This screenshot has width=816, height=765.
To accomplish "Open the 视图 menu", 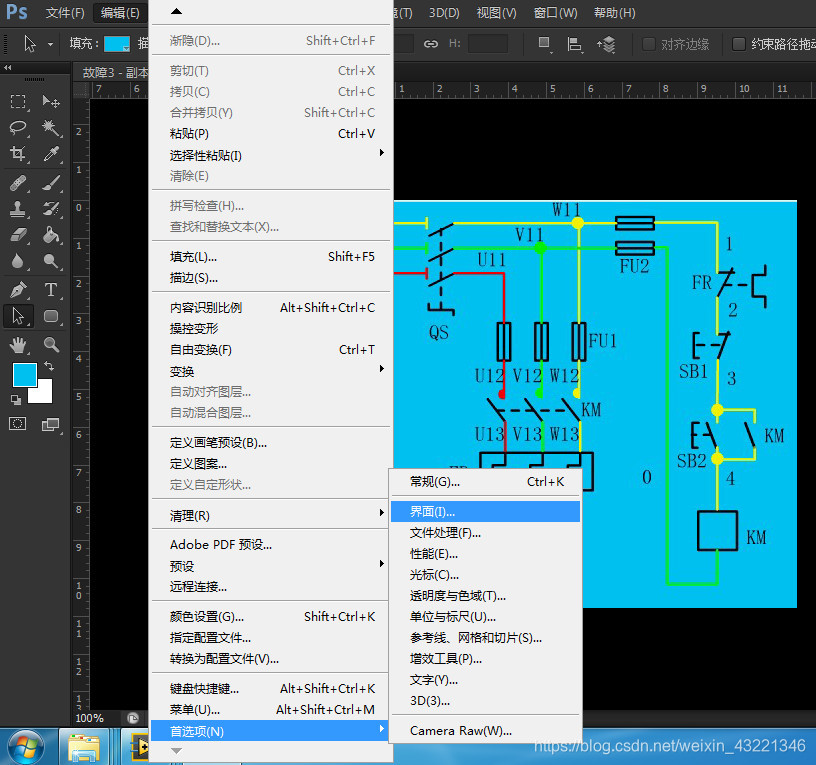I will [x=496, y=12].
